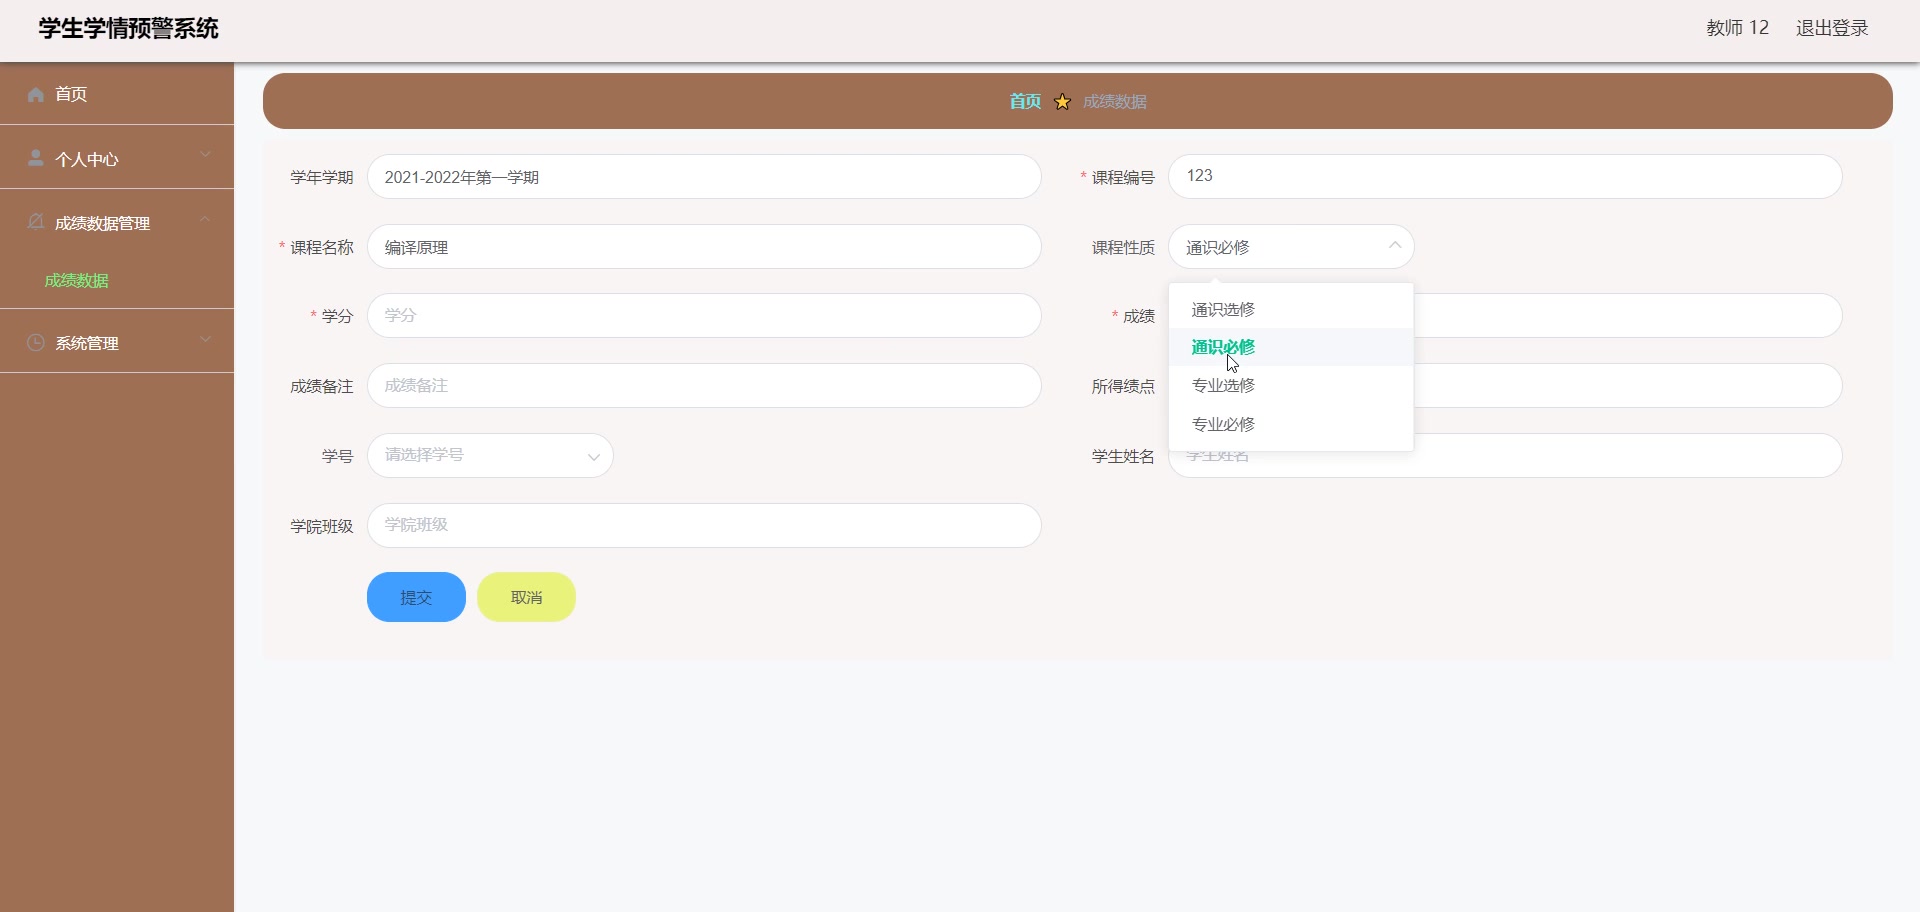Expand the 个人中心 menu chevron
Viewport: 1920px width, 912px height.
(x=205, y=154)
